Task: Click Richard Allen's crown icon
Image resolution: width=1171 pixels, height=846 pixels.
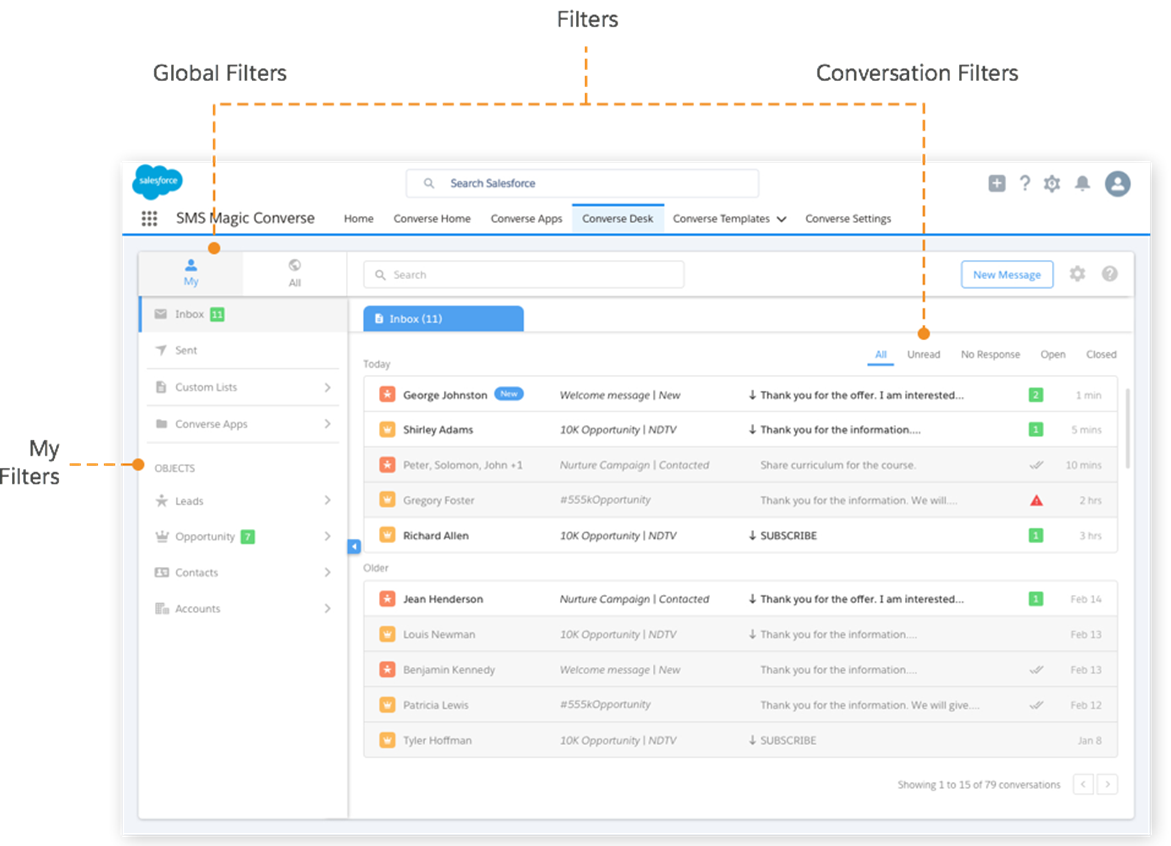Action: click(x=387, y=535)
